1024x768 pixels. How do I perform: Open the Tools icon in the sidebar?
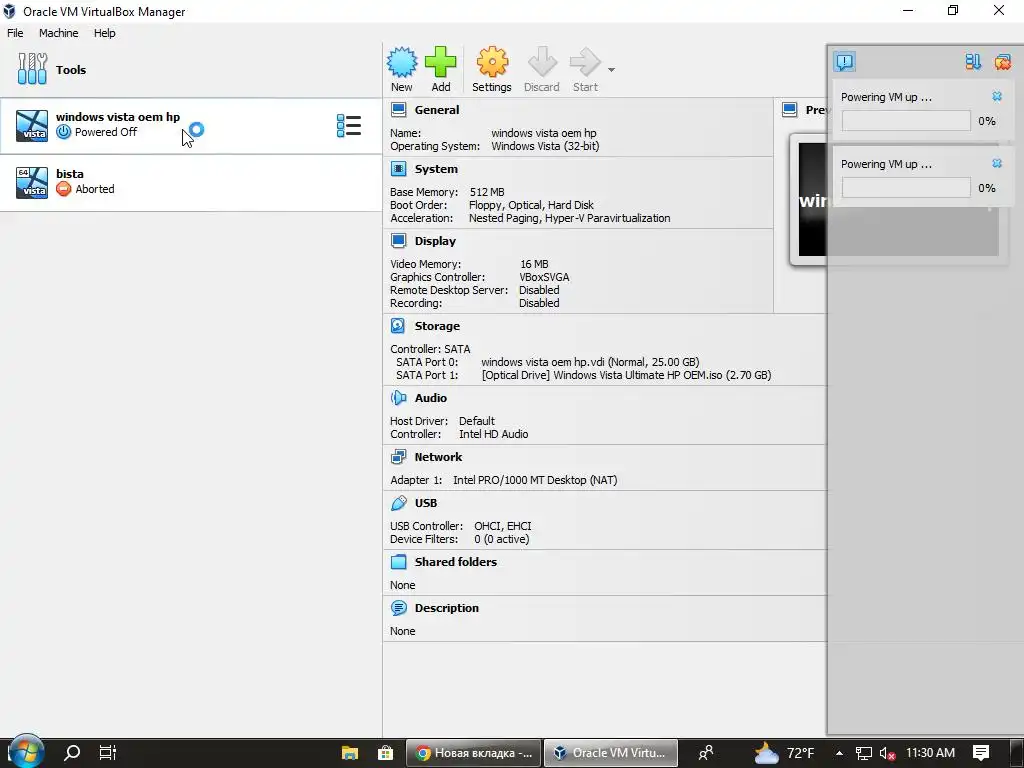(32, 69)
